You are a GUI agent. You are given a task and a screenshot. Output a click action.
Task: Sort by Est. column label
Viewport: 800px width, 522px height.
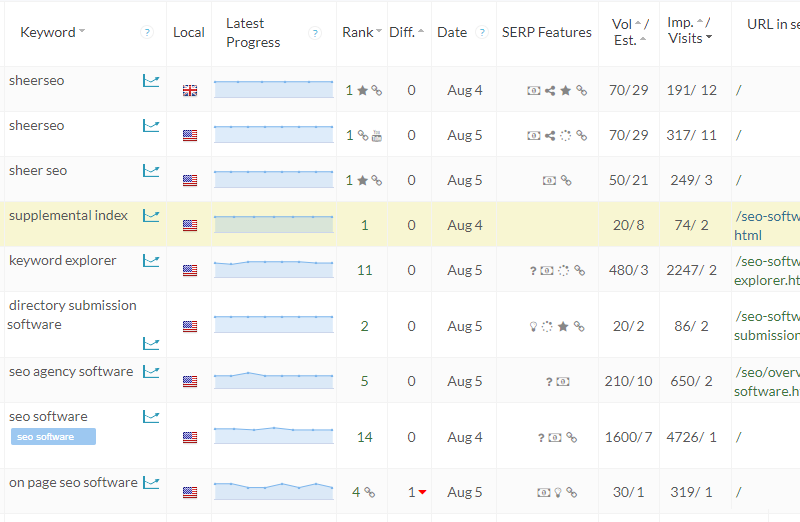(630, 40)
